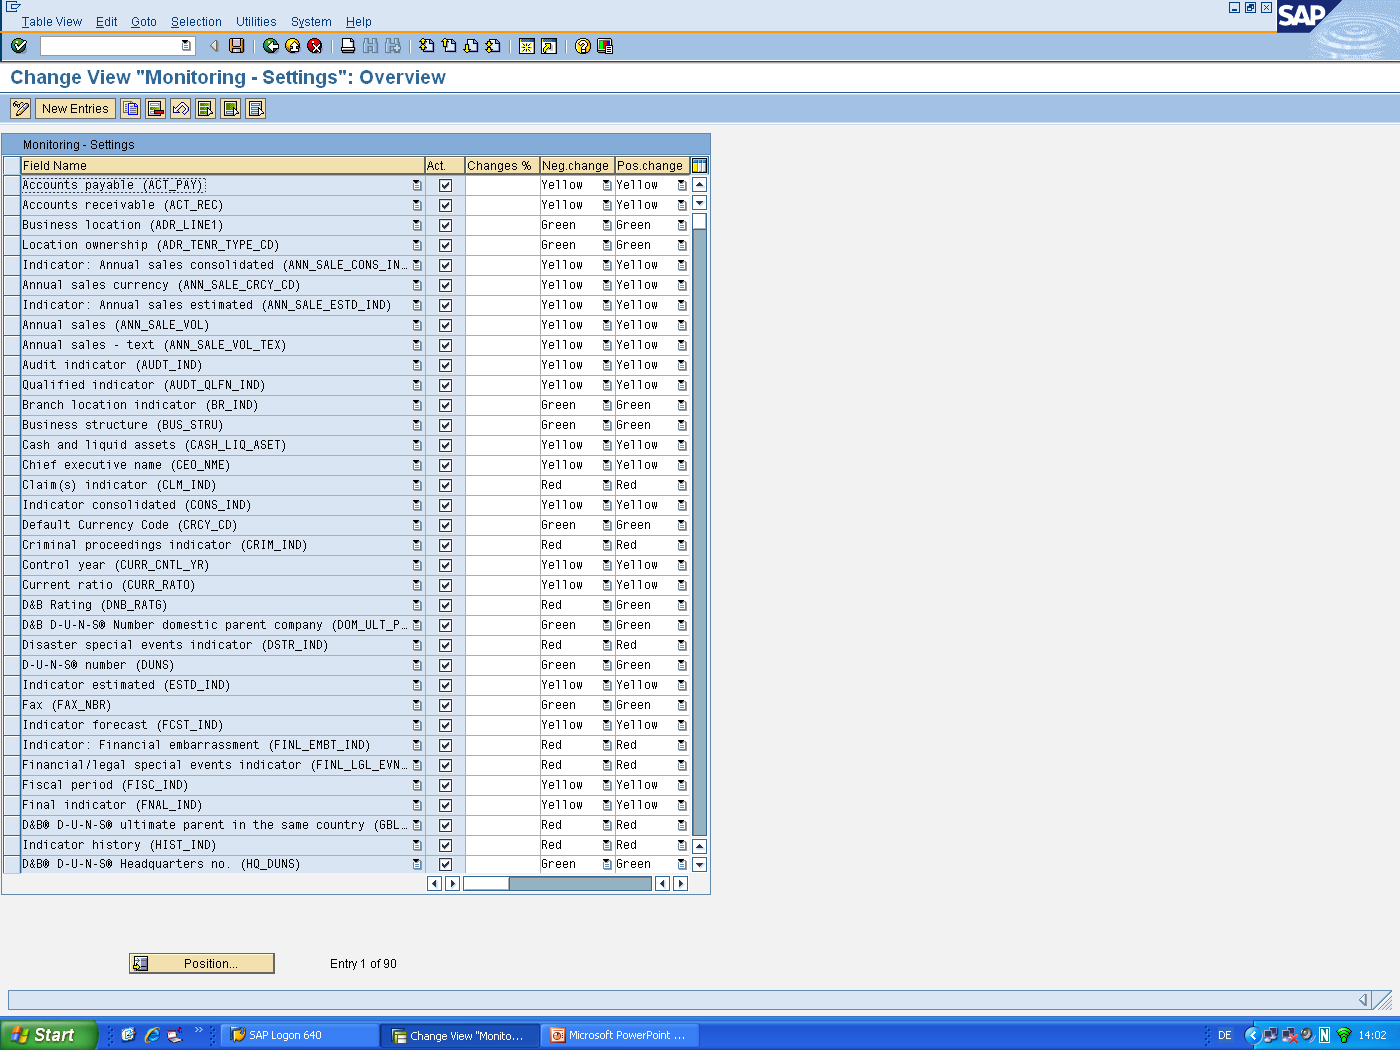Open the Goto menu
Screen dimensions: 1400x1050
tap(144, 21)
